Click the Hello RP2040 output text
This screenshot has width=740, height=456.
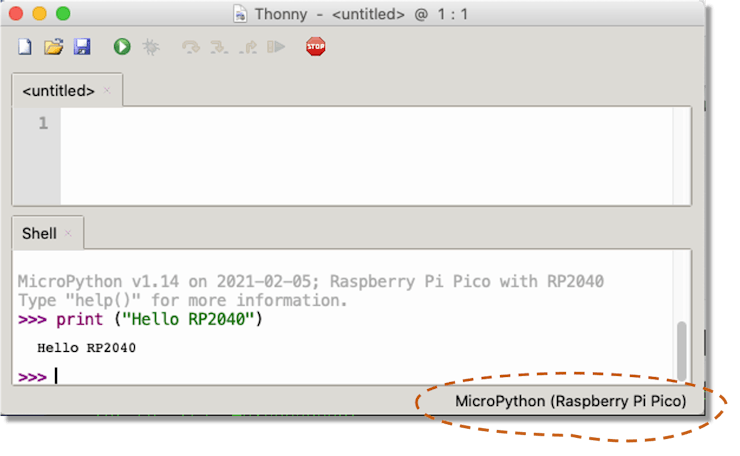pos(86,348)
